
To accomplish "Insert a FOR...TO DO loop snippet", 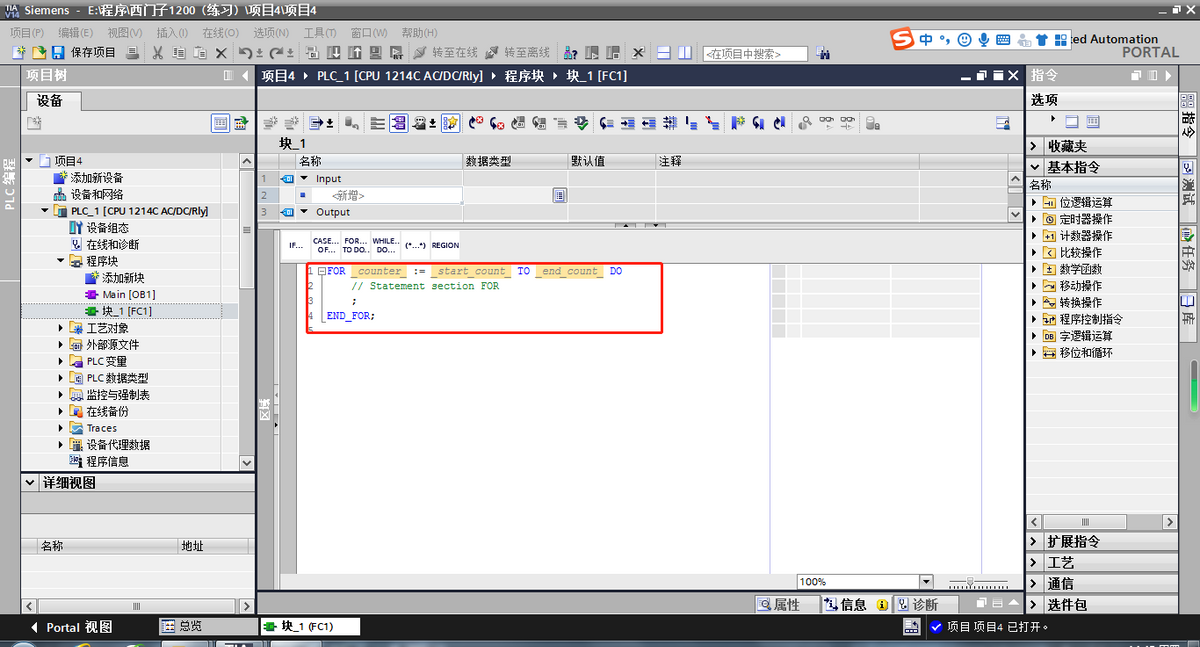I will (x=355, y=245).
